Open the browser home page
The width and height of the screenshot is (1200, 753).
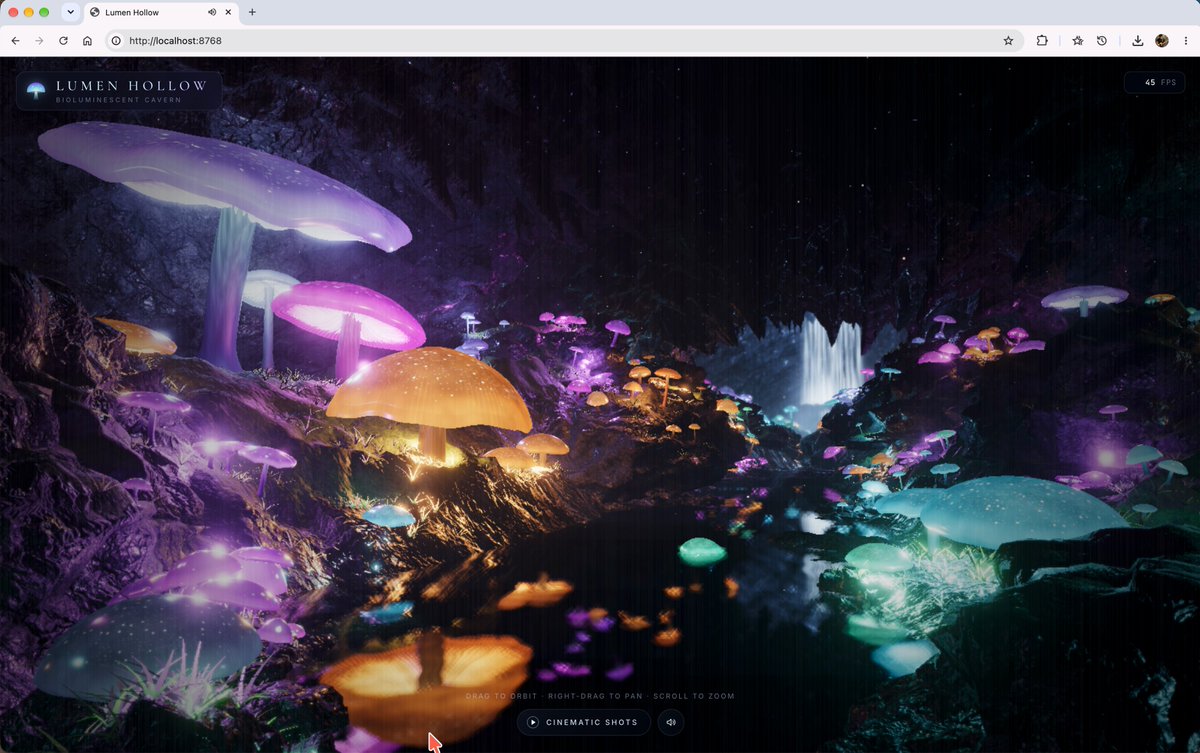pyautogui.click(x=87, y=41)
